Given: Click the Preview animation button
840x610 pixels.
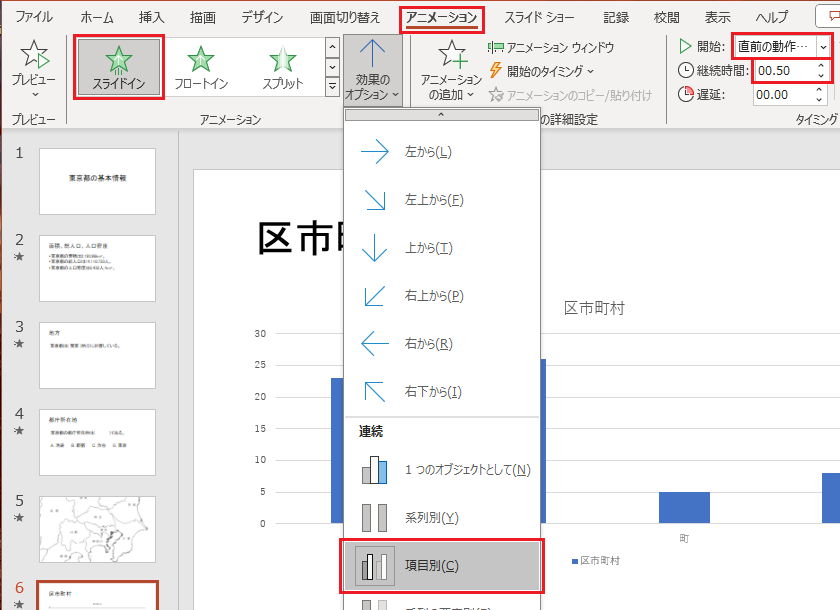Looking at the screenshot, I should pyautogui.click(x=34, y=67).
